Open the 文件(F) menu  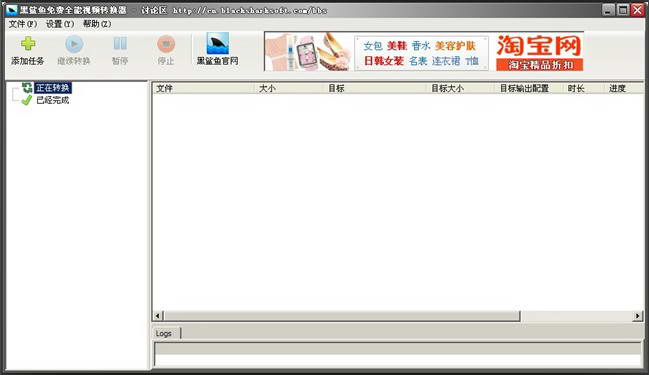23,24
